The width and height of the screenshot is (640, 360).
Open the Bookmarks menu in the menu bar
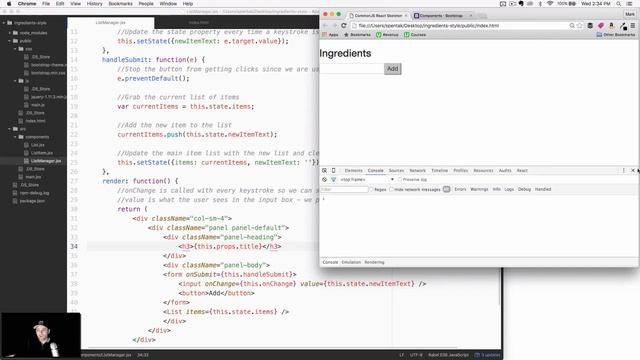point(120,4)
